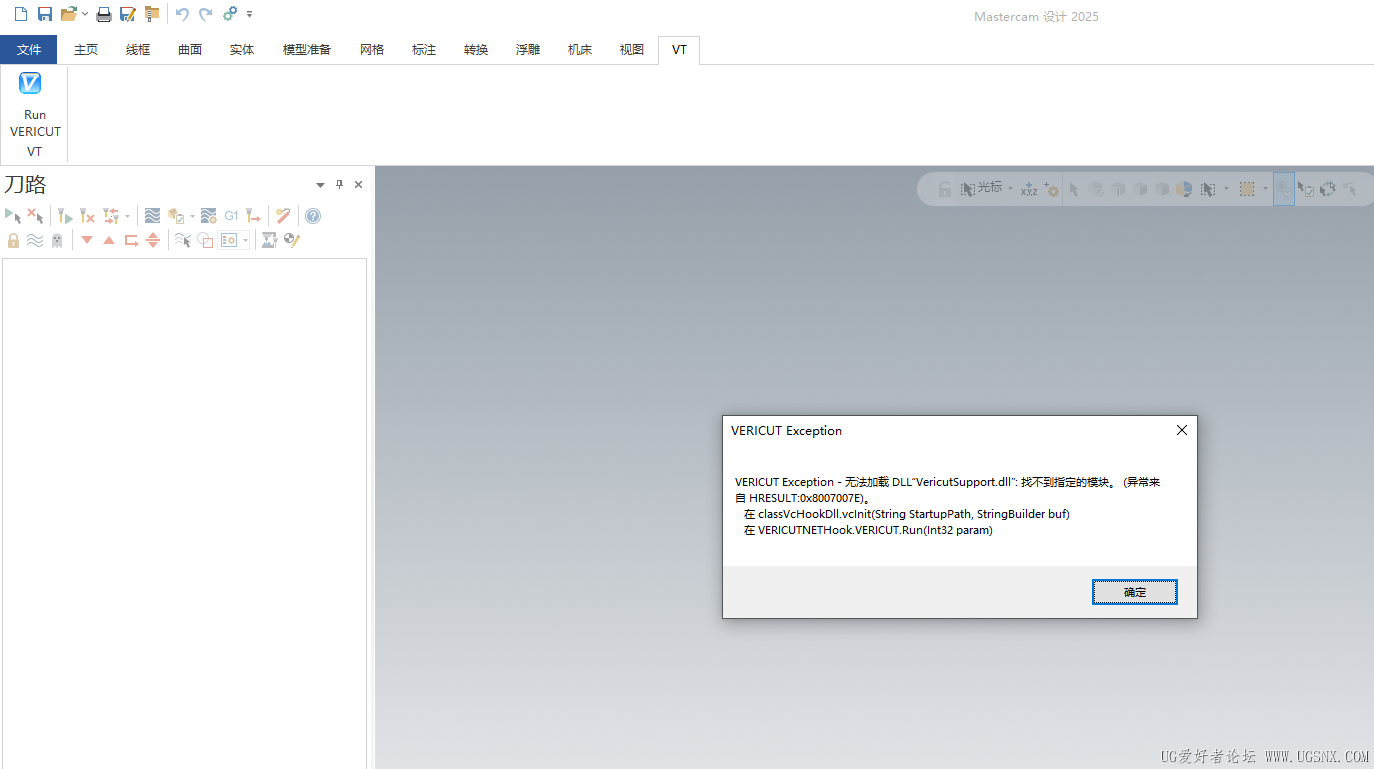The width and height of the screenshot is (1374, 769).
Task: Open the gears settings icon in quick access toolbar
Action: pos(230,14)
